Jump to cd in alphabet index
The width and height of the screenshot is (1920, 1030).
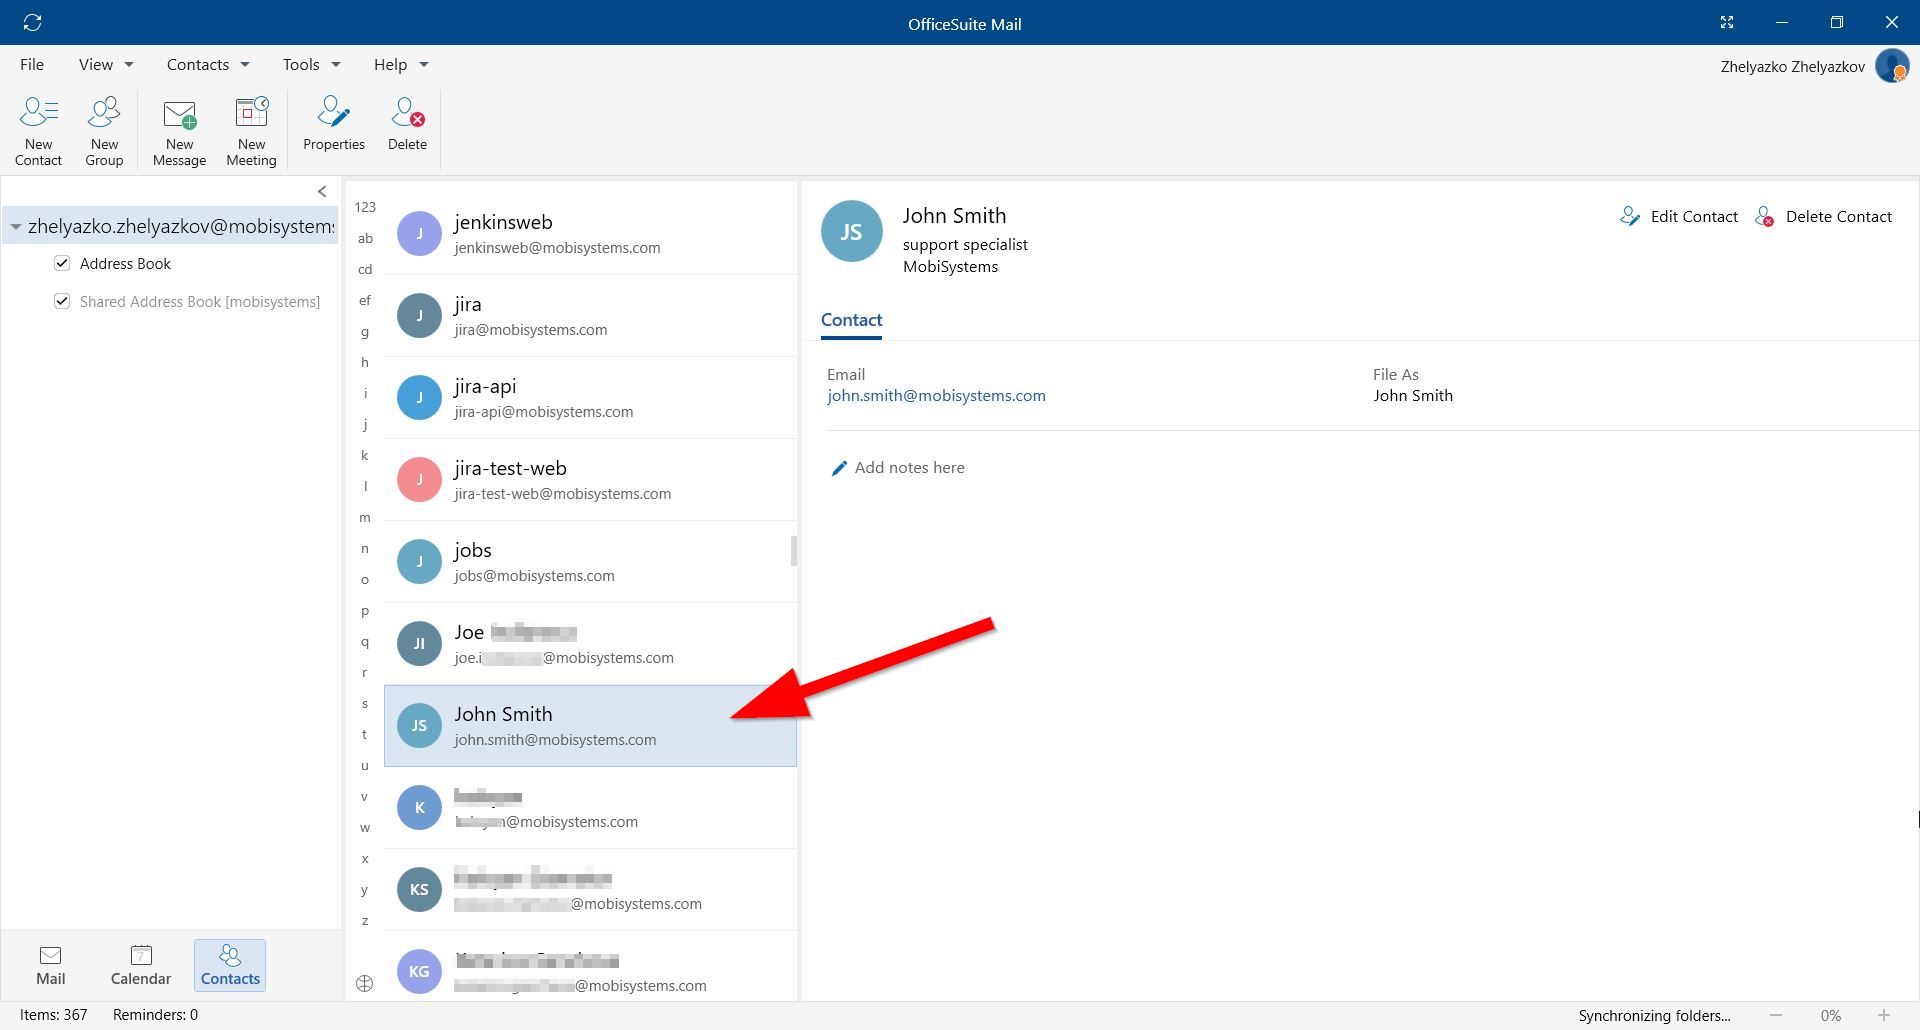pos(365,269)
